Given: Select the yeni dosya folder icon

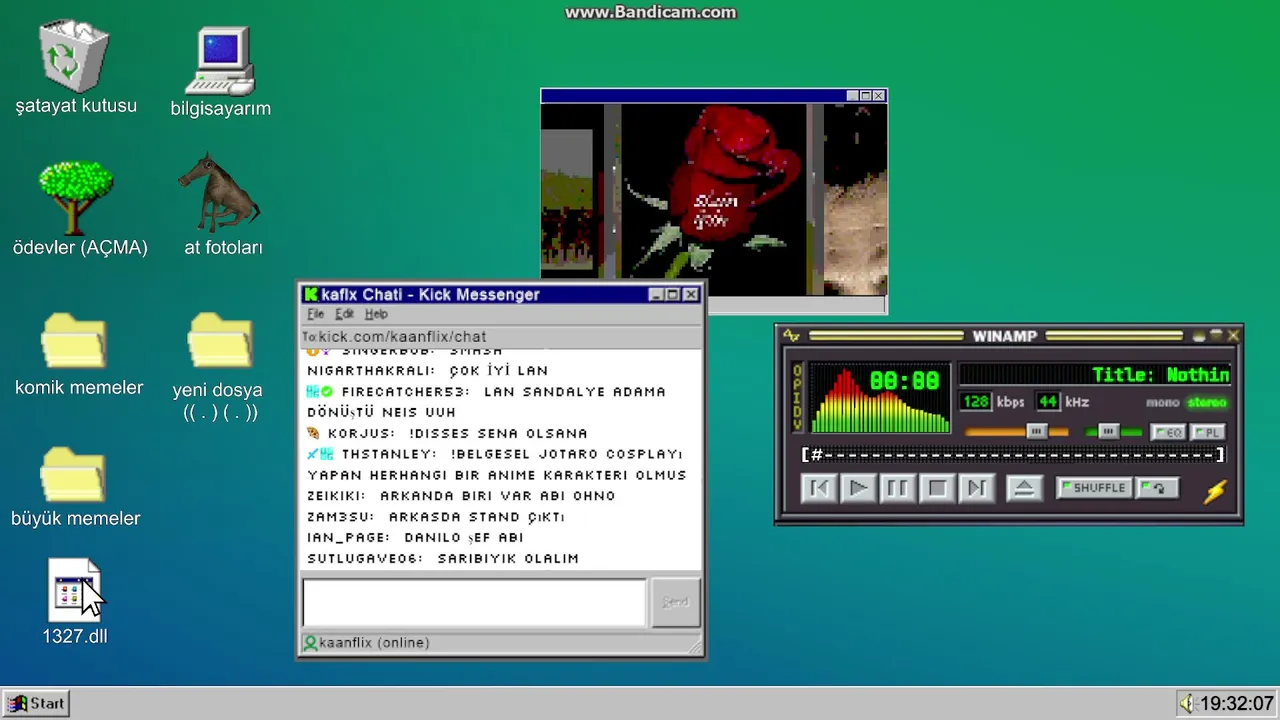Looking at the screenshot, I should (220, 342).
